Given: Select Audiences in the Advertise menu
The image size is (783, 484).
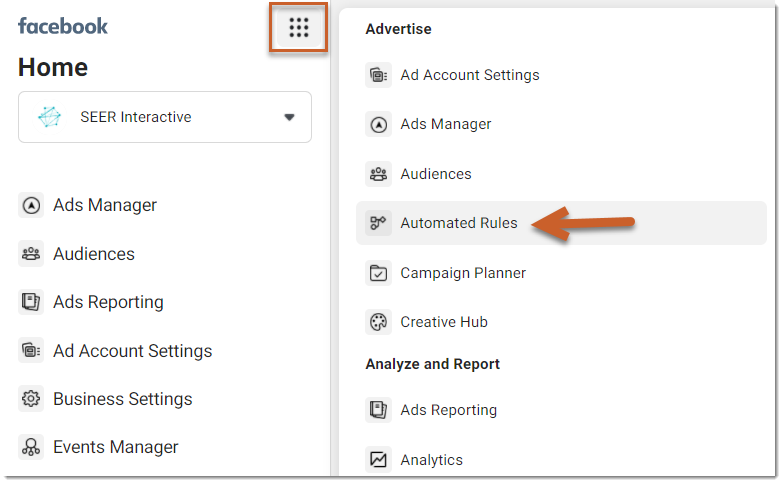Looking at the screenshot, I should 436,174.
